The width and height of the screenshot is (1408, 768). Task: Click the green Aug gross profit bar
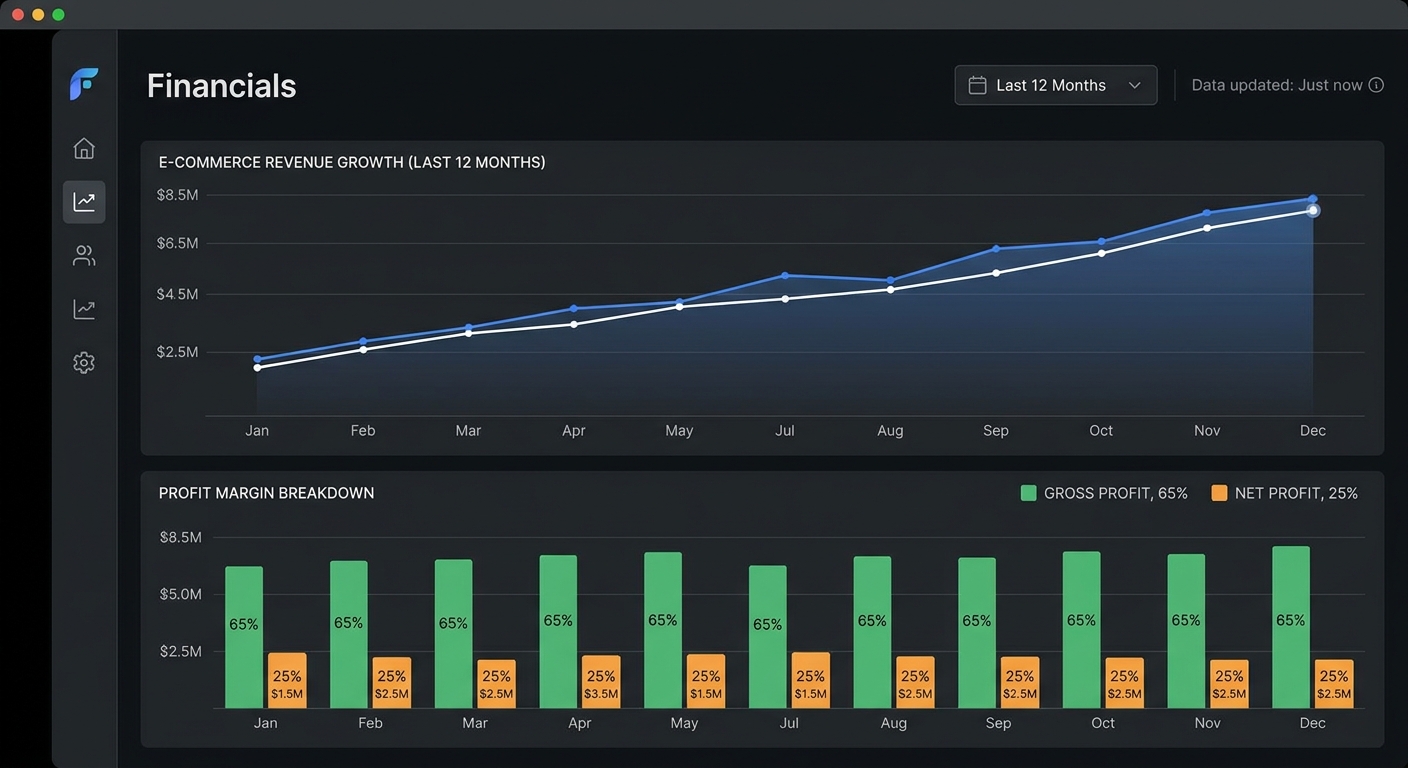coord(872,632)
